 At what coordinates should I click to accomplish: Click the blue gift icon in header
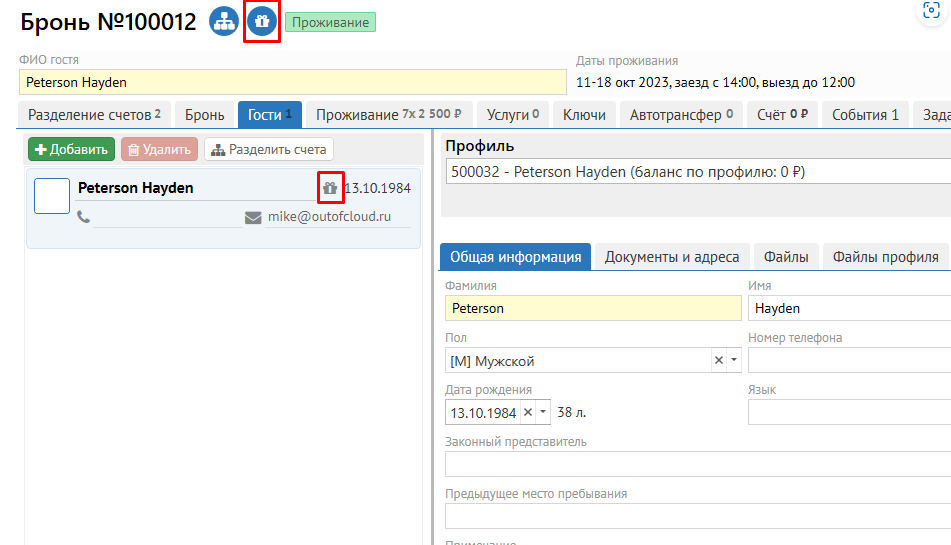tap(262, 22)
